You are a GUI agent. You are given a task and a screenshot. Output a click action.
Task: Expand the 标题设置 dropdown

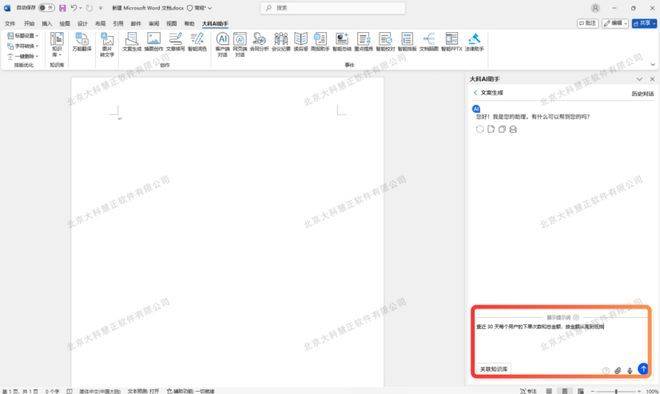[23, 36]
